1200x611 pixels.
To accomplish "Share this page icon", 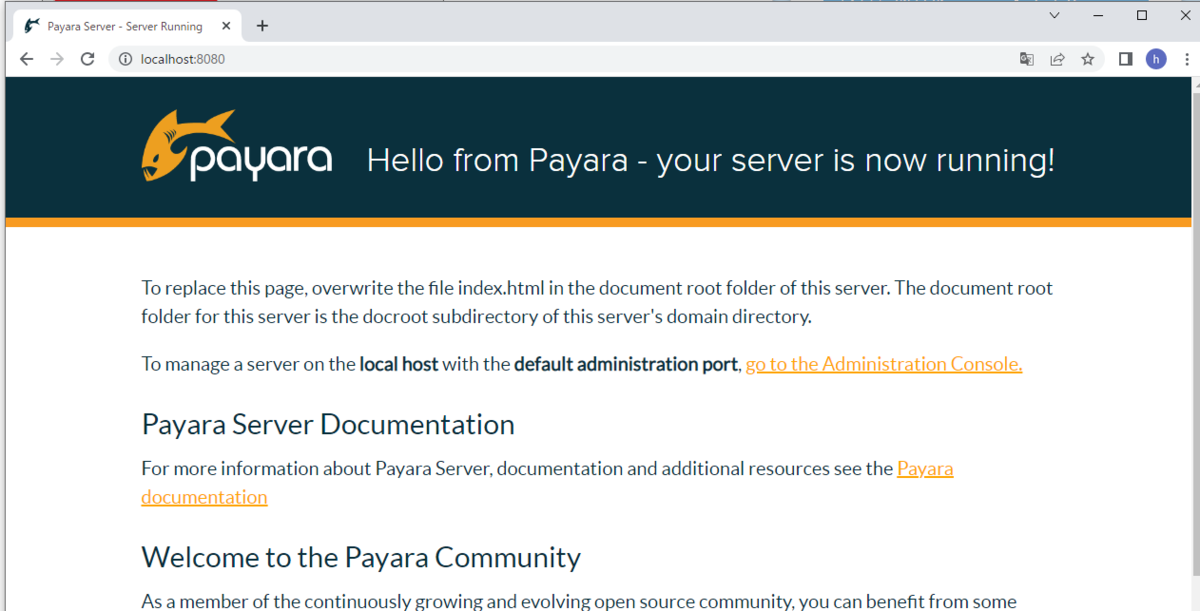I will pos(1057,59).
